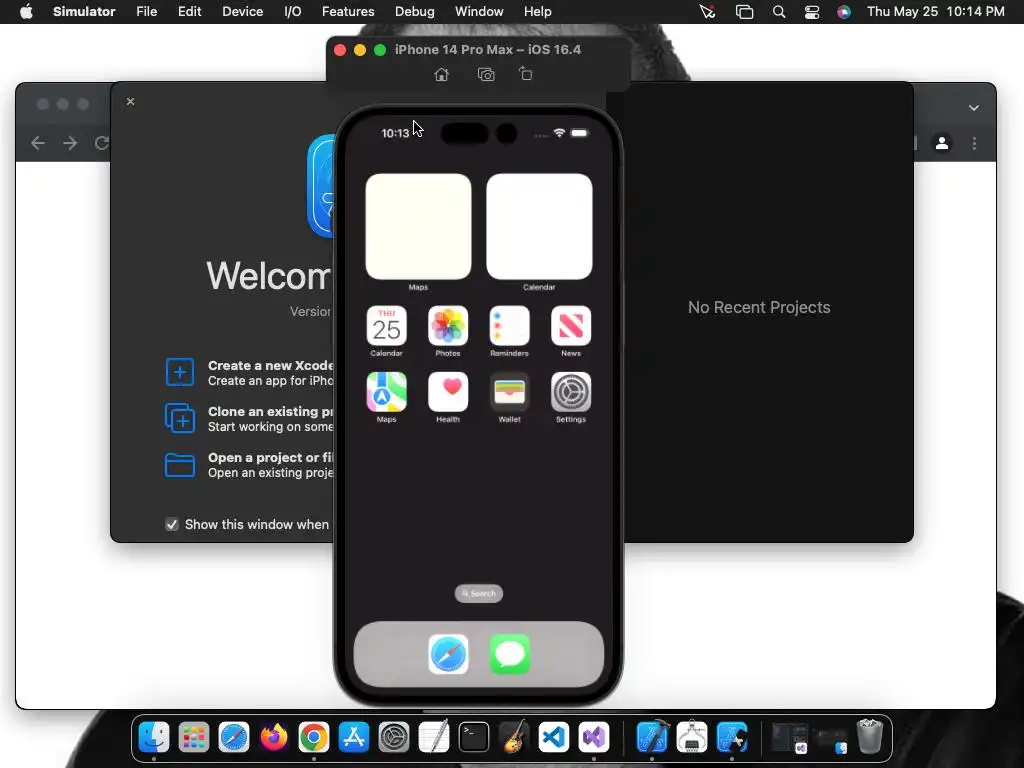Open App Store from the Dock
The width and height of the screenshot is (1024, 768).
tap(353, 737)
